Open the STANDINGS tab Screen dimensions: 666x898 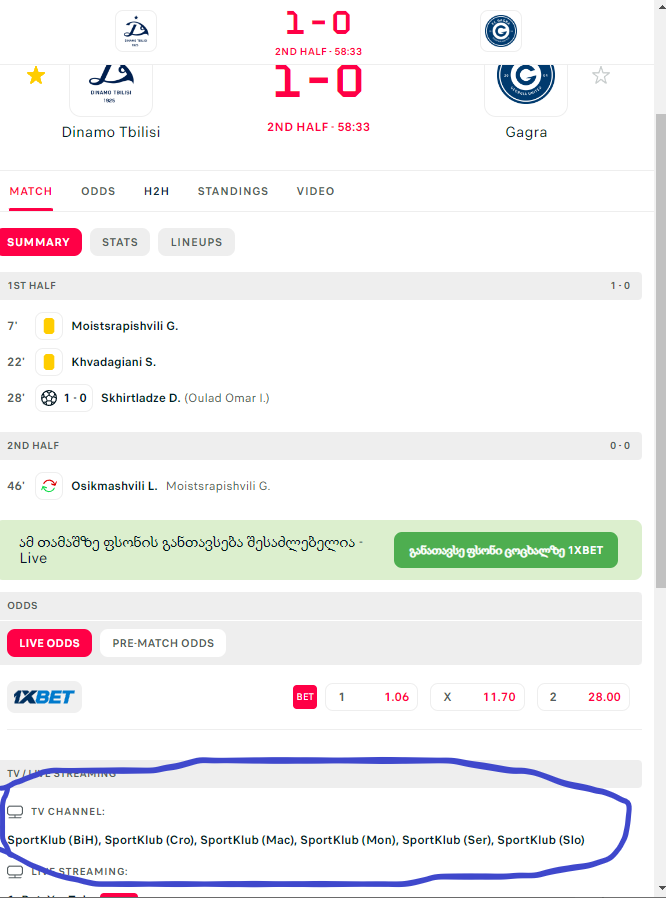(x=233, y=191)
